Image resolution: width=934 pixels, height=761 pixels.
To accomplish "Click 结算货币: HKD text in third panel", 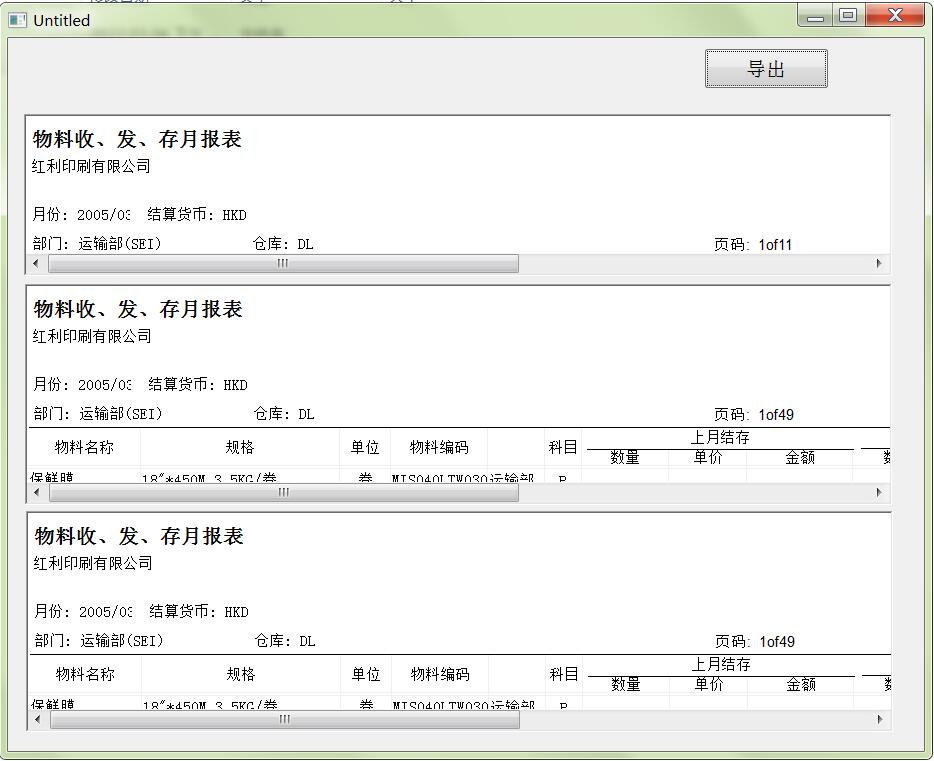I will click(x=200, y=612).
